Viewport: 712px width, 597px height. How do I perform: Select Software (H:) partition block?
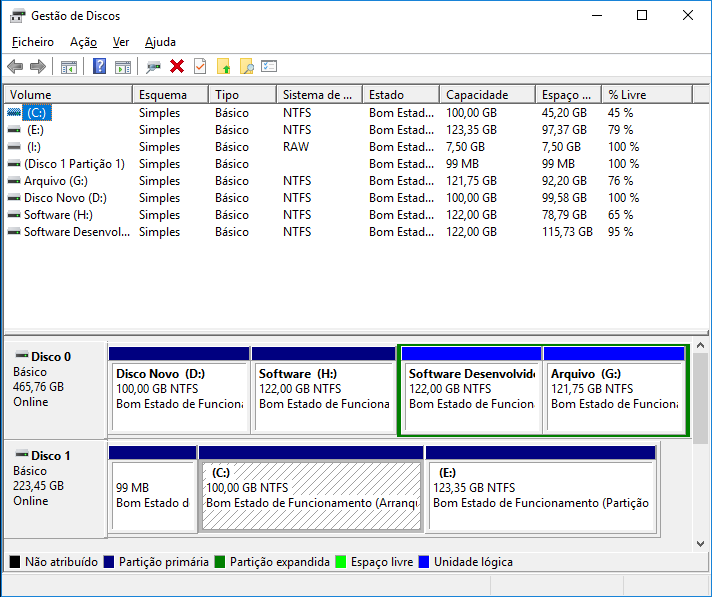pos(323,390)
